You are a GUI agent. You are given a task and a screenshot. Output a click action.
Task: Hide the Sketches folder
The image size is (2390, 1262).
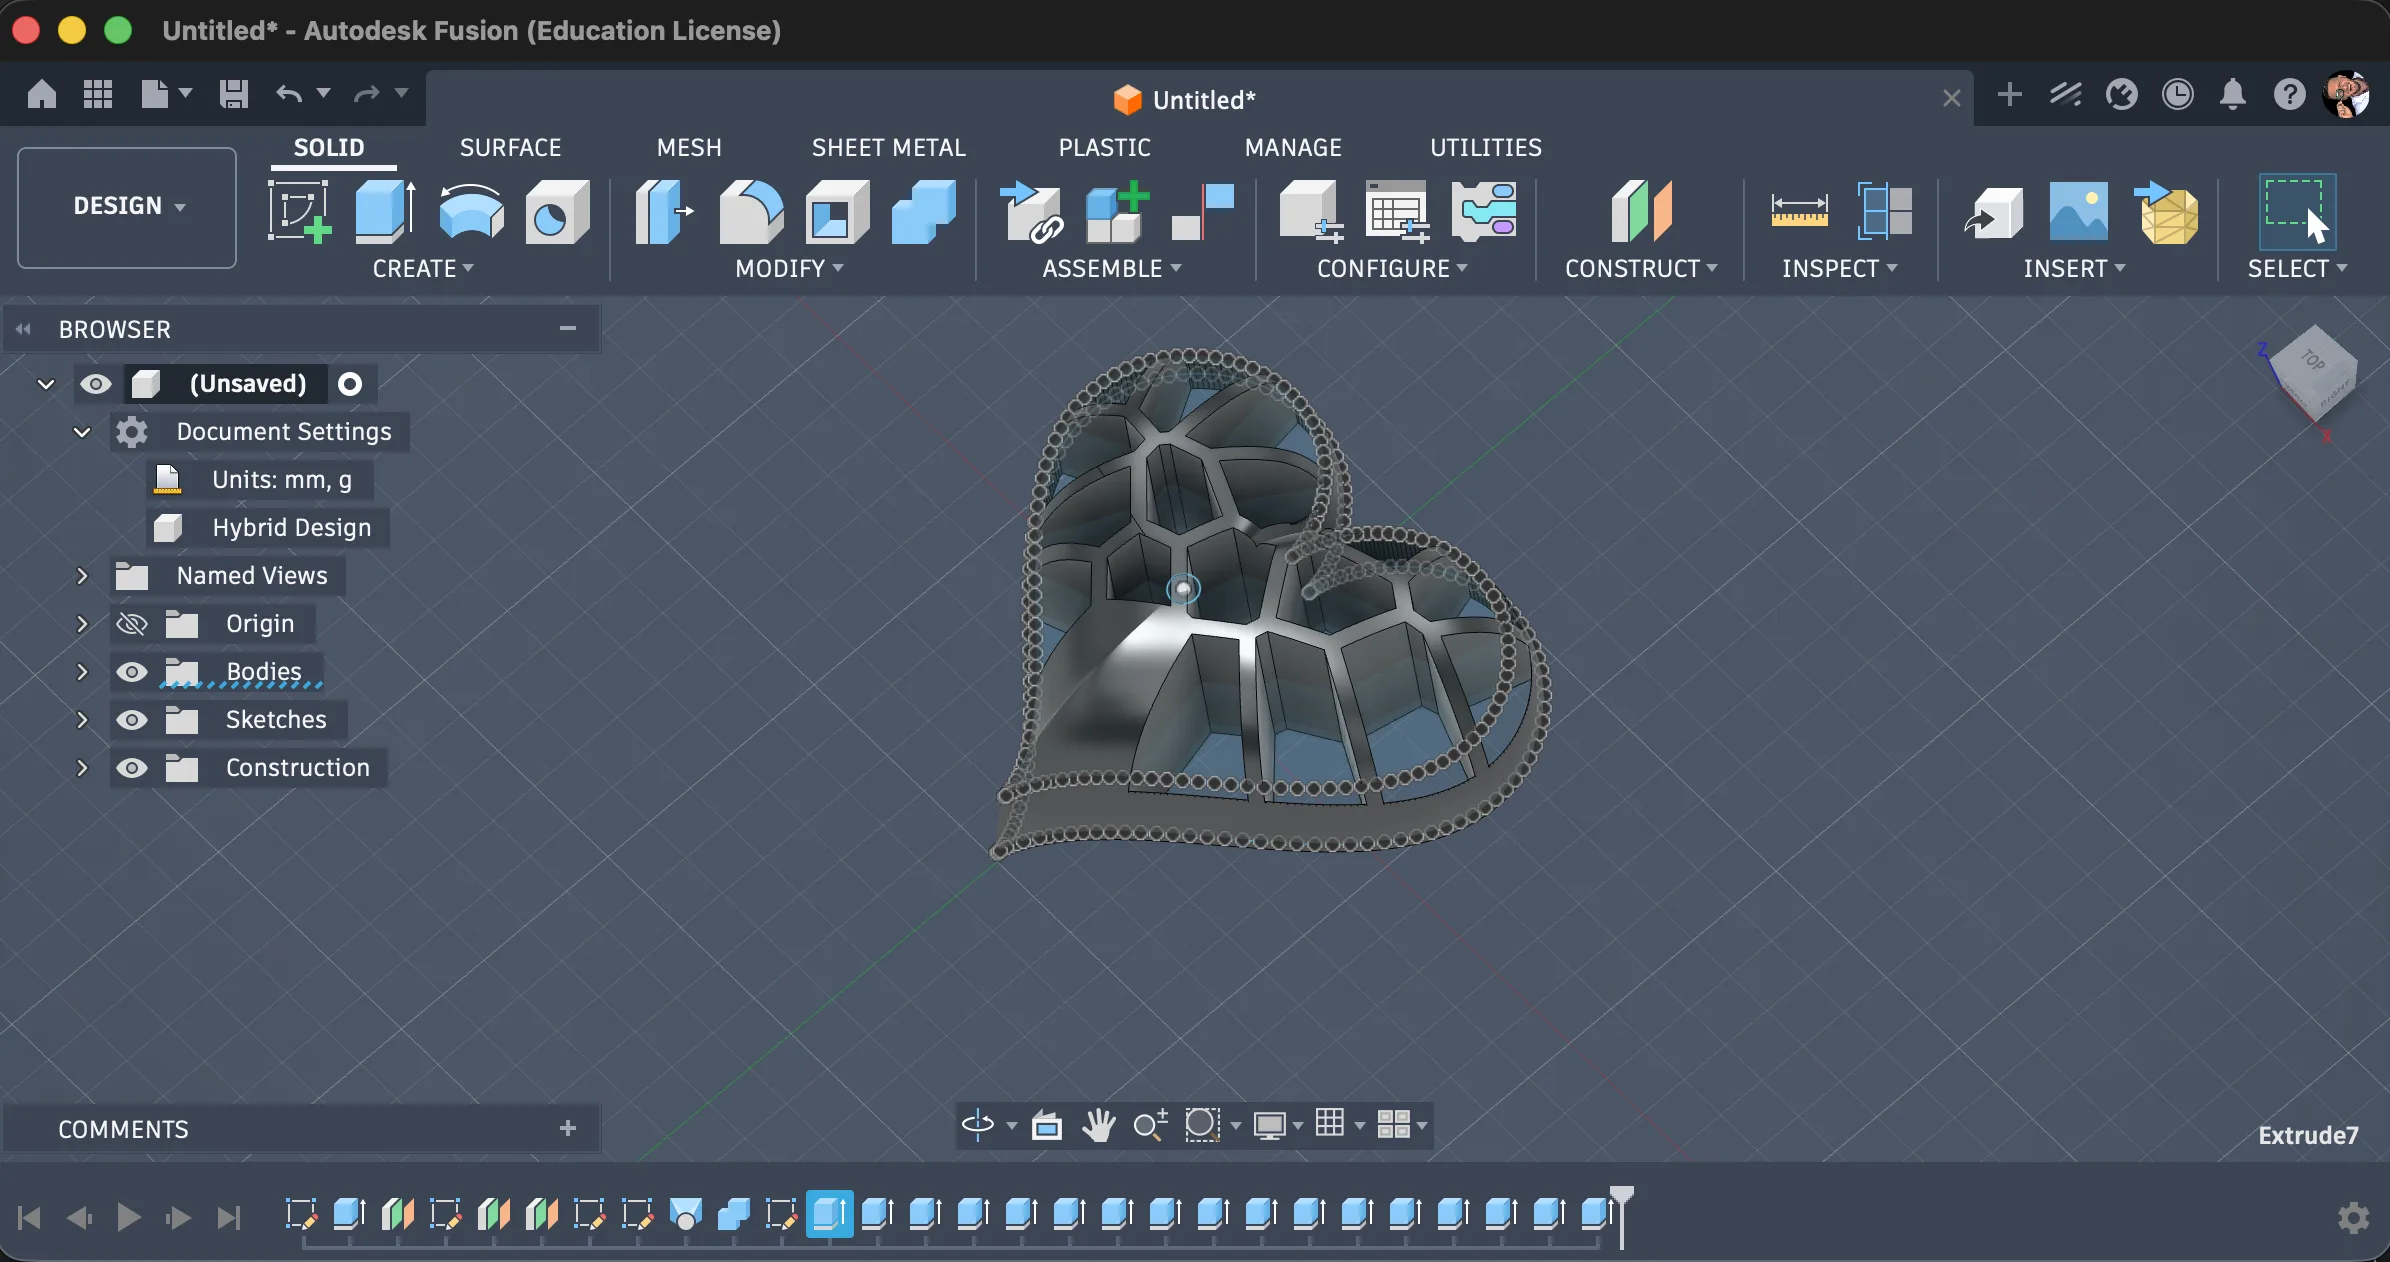point(132,720)
